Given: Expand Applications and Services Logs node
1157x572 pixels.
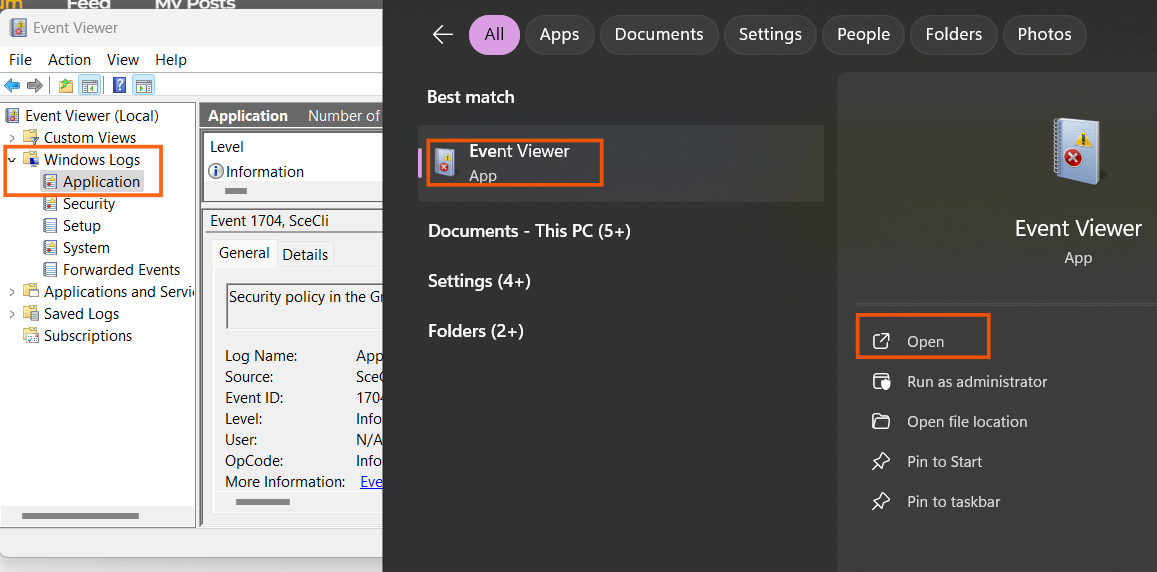Looking at the screenshot, I should pyautogui.click(x=12, y=292).
